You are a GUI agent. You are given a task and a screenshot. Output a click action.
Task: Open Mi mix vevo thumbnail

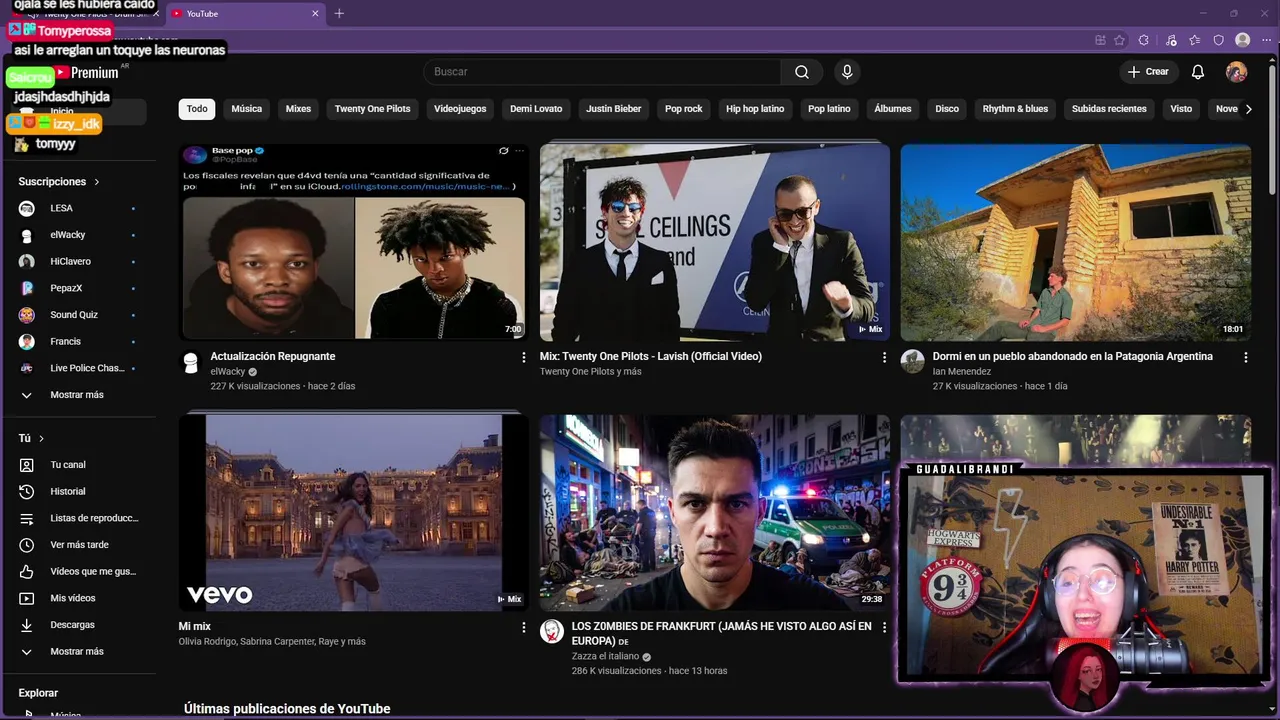[354, 512]
